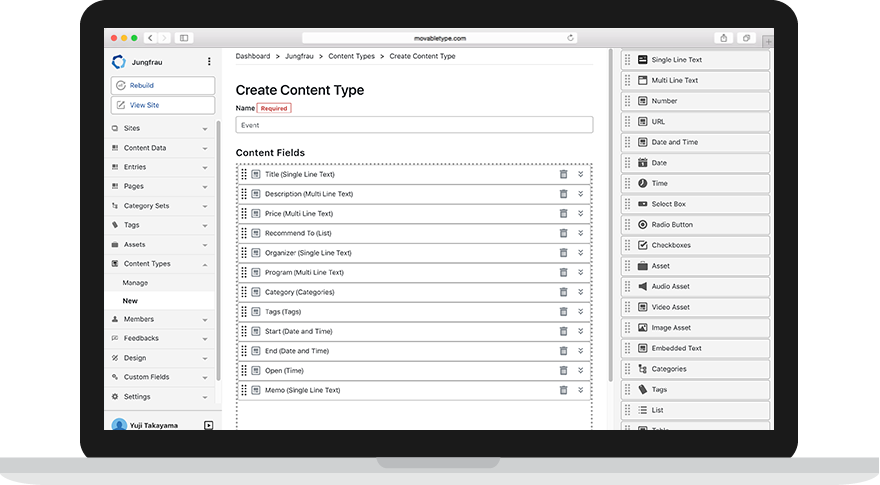Select Manage under Content Types
This screenshot has width=880, height=485.
[x=135, y=283]
